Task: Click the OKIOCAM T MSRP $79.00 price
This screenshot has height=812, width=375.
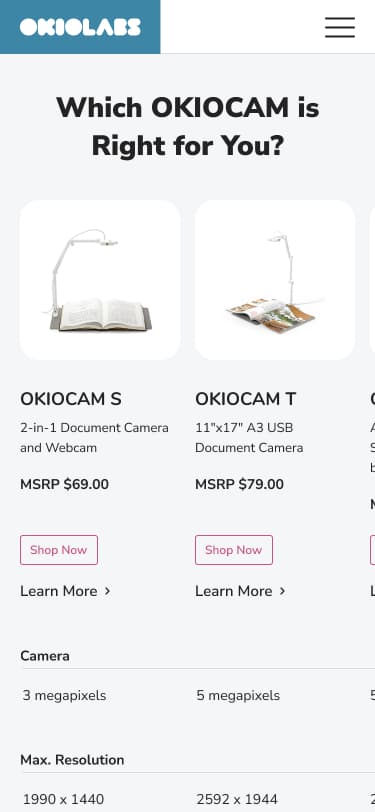Action: coord(239,485)
